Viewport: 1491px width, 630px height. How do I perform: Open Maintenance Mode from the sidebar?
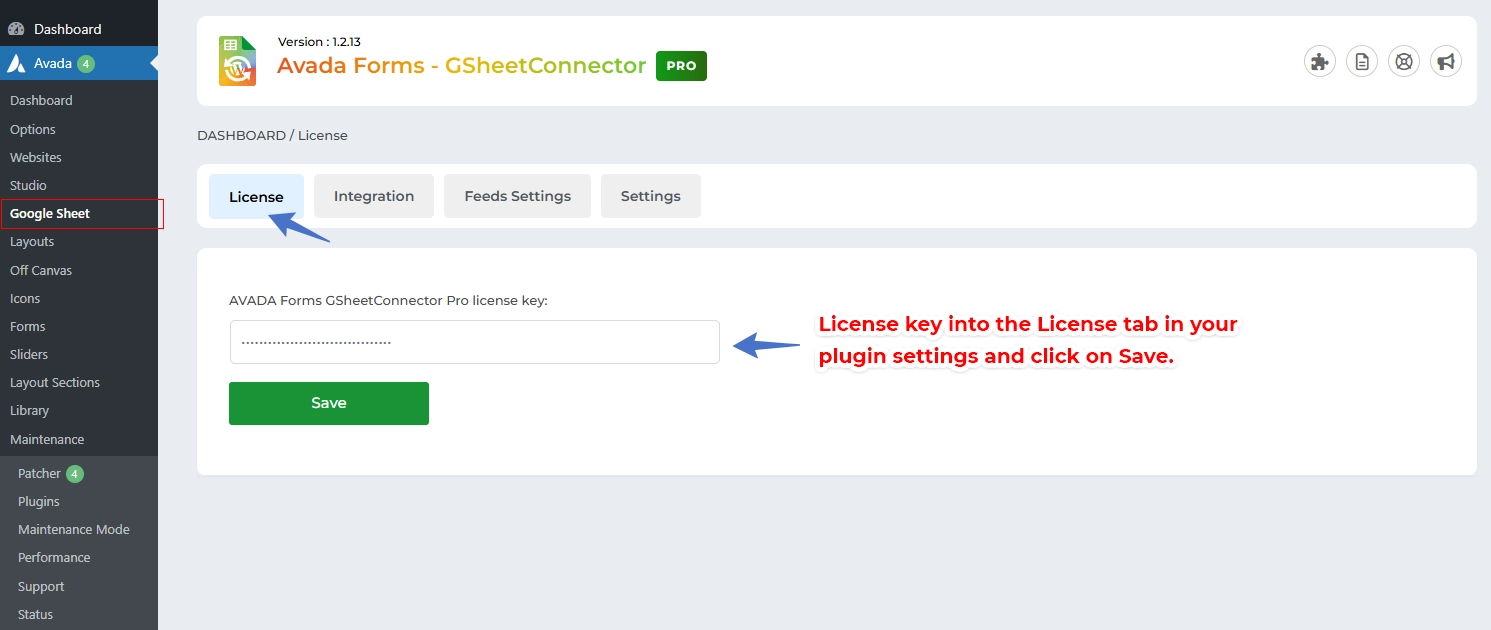click(x=74, y=529)
